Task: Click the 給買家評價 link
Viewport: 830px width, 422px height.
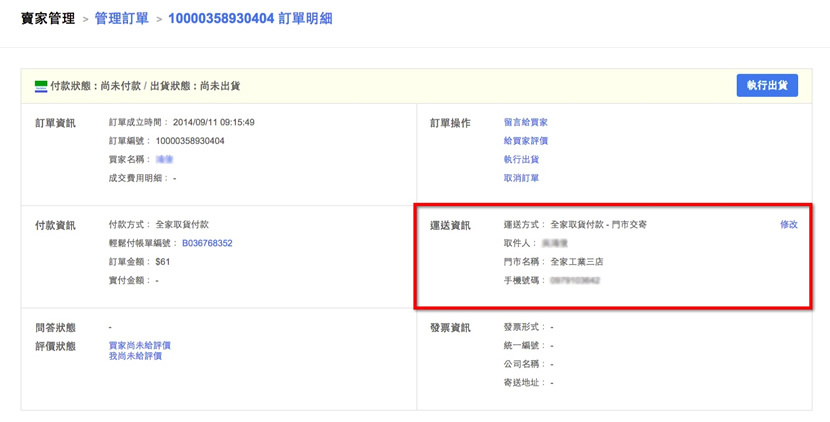Action: click(x=526, y=141)
